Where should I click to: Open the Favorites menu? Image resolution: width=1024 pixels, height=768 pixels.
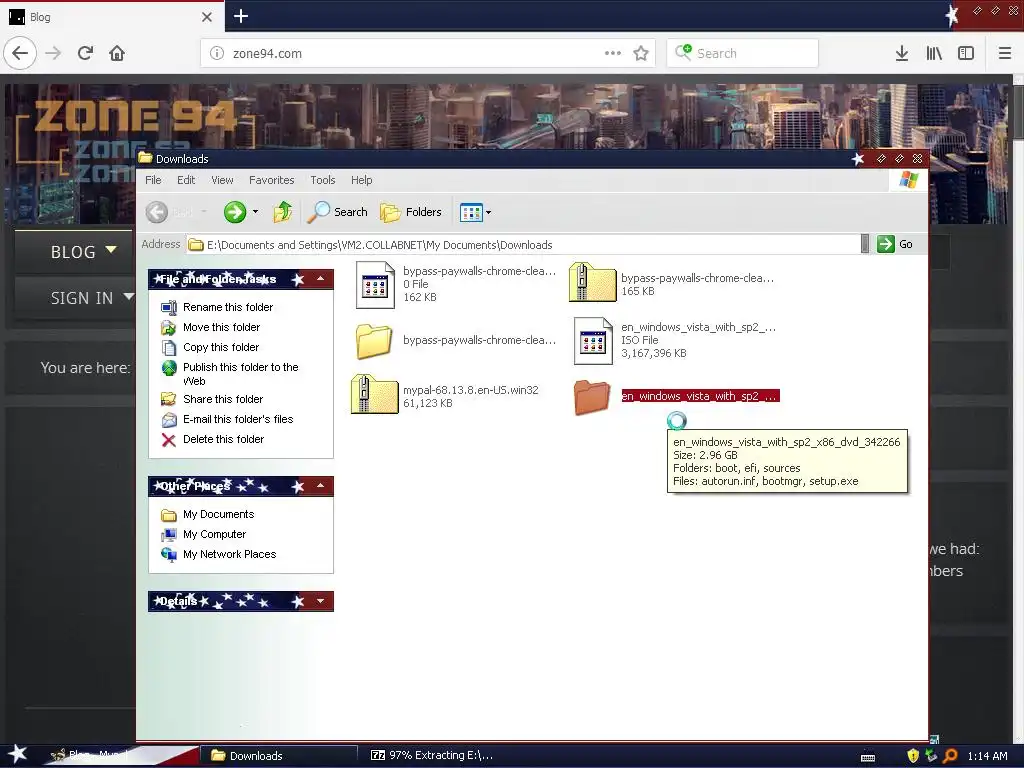tap(272, 180)
